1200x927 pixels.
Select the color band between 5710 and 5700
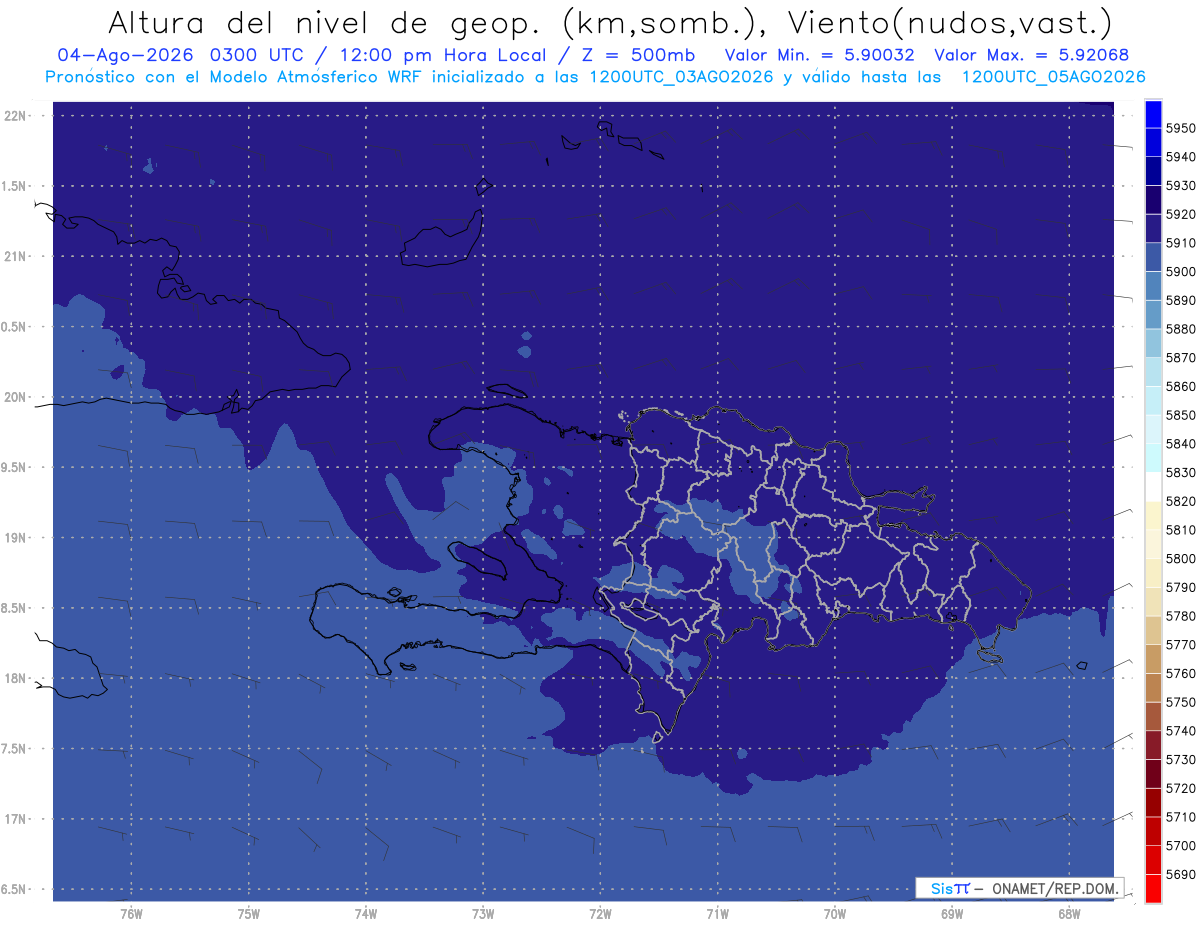[x=1153, y=831]
